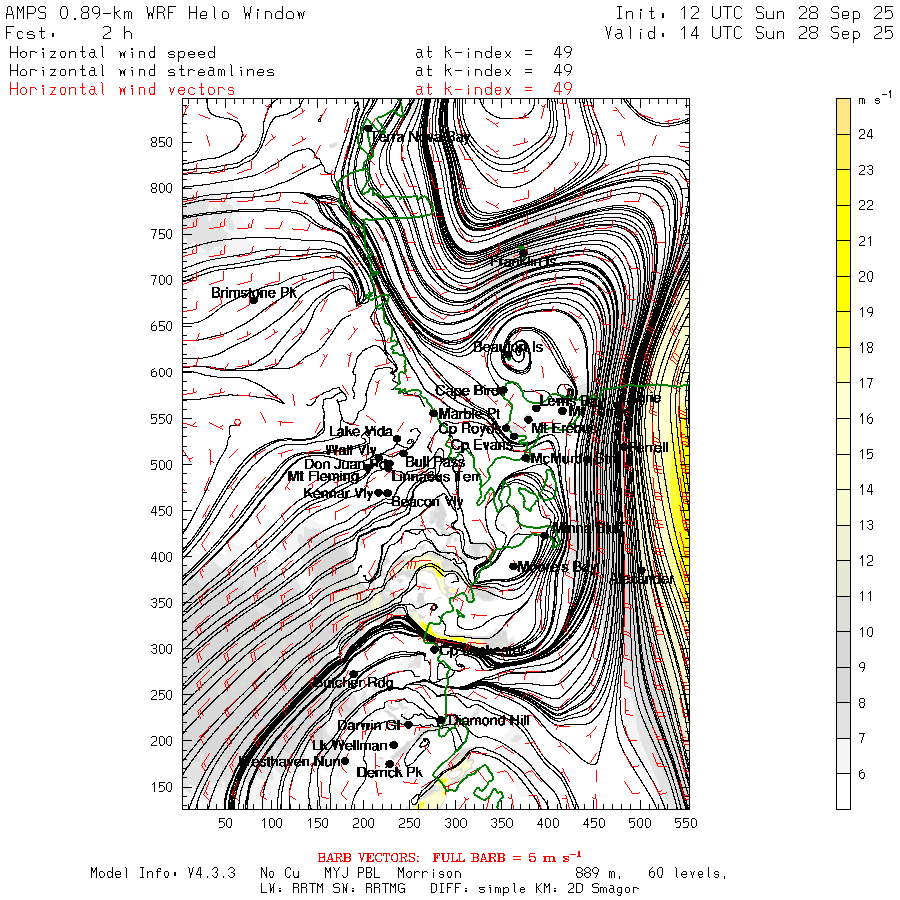Click the y-axis tick label '650'
The width and height of the screenshot is (900, 900).
pos(161,326)
